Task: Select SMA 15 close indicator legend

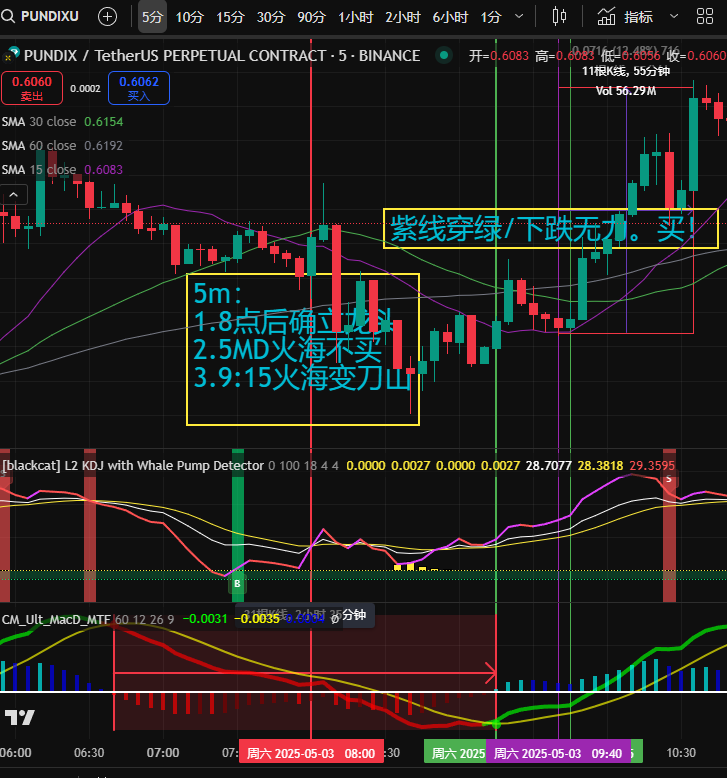Action: (x=62, y=169)
